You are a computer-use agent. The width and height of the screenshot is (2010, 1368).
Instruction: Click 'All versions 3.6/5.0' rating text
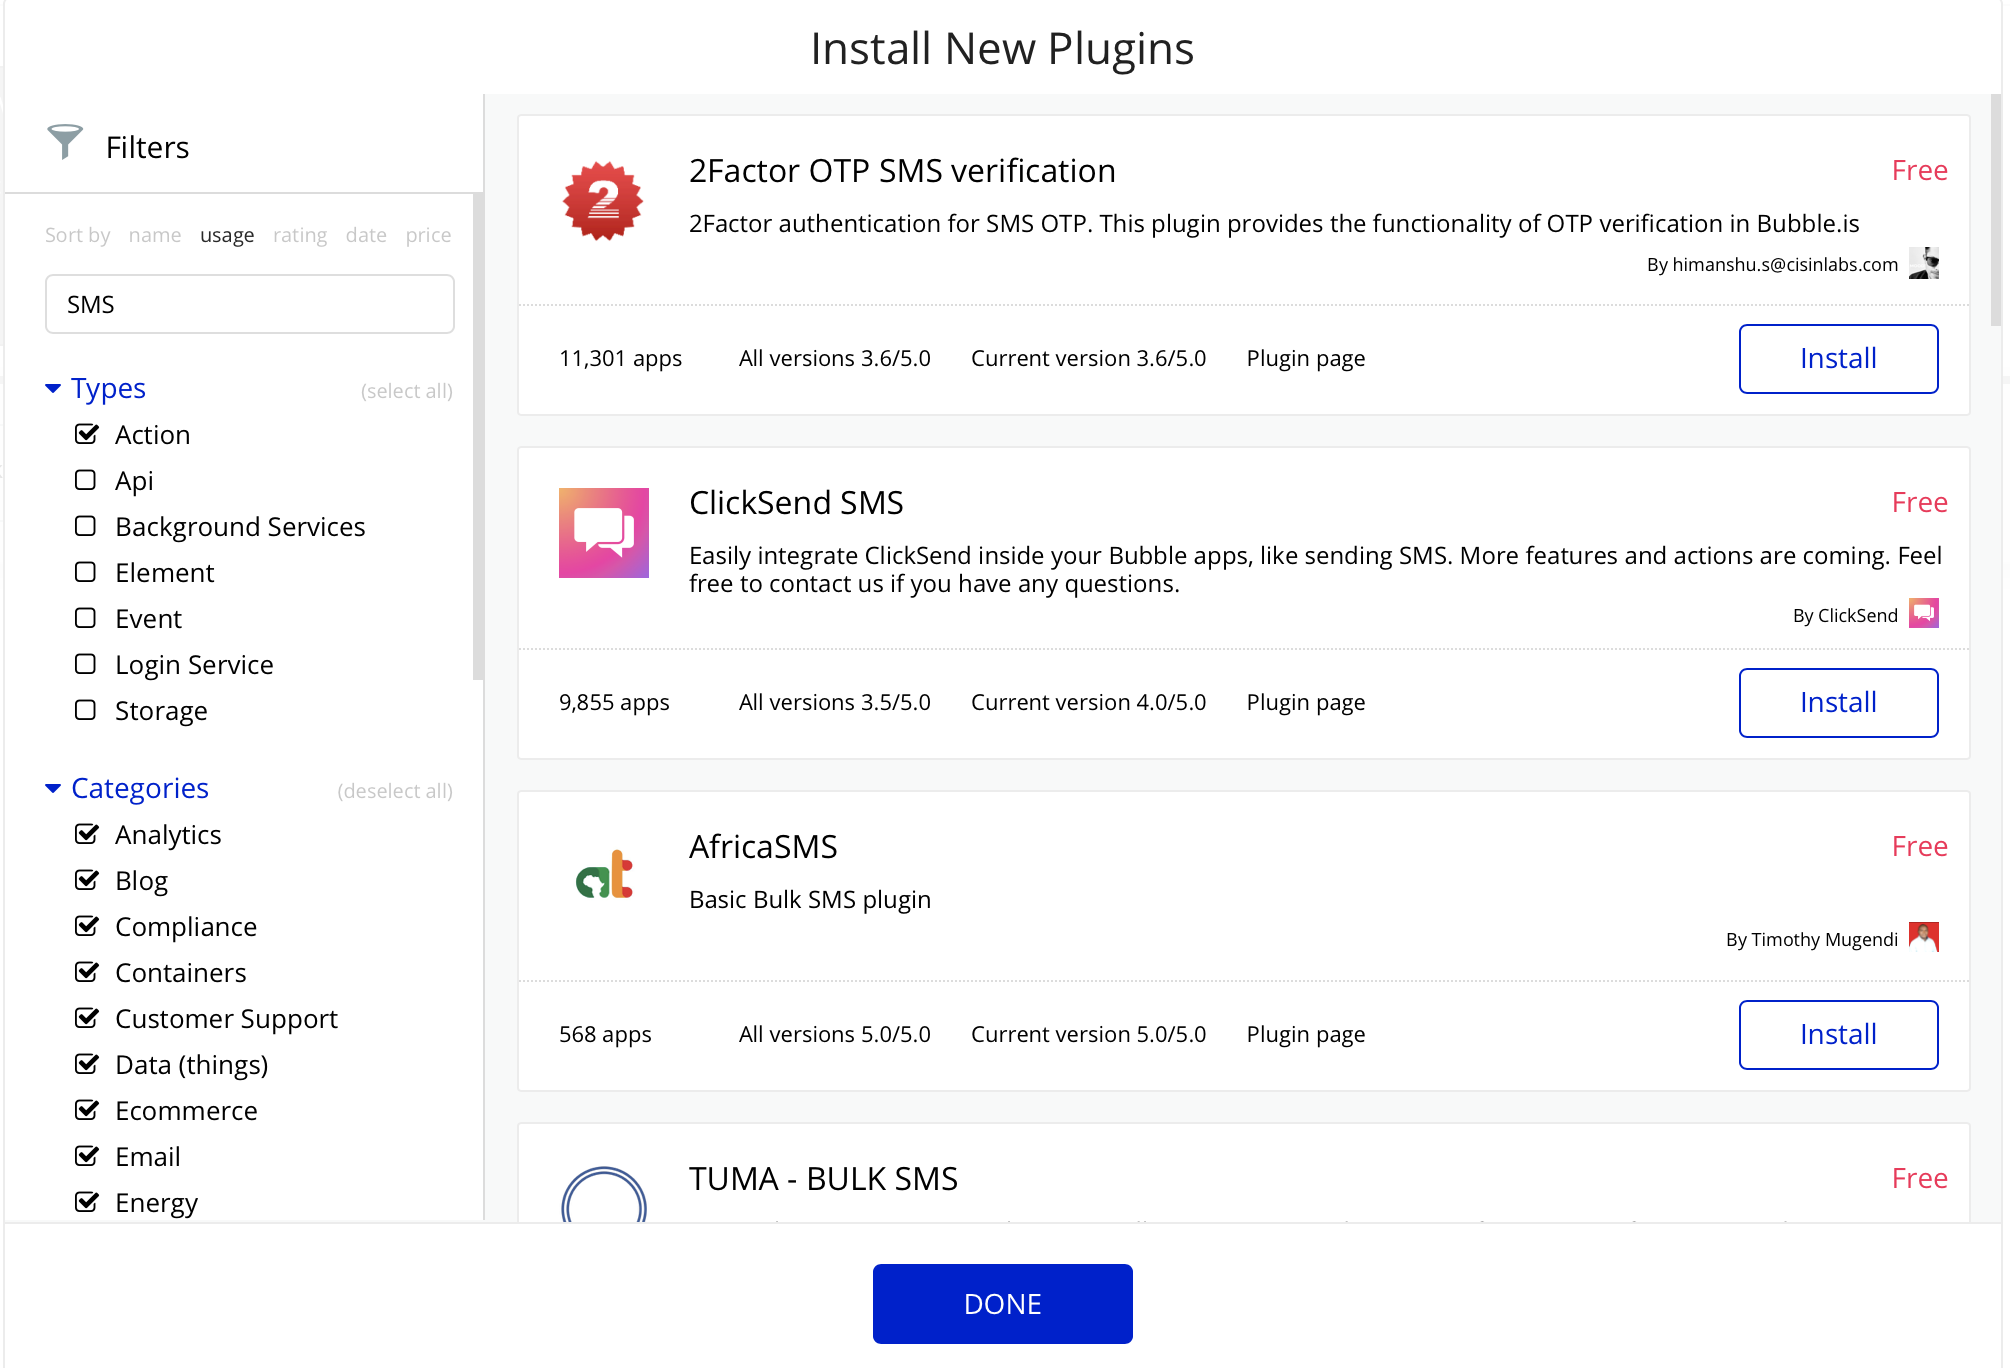pyautogui.click(x=834, y=358)
